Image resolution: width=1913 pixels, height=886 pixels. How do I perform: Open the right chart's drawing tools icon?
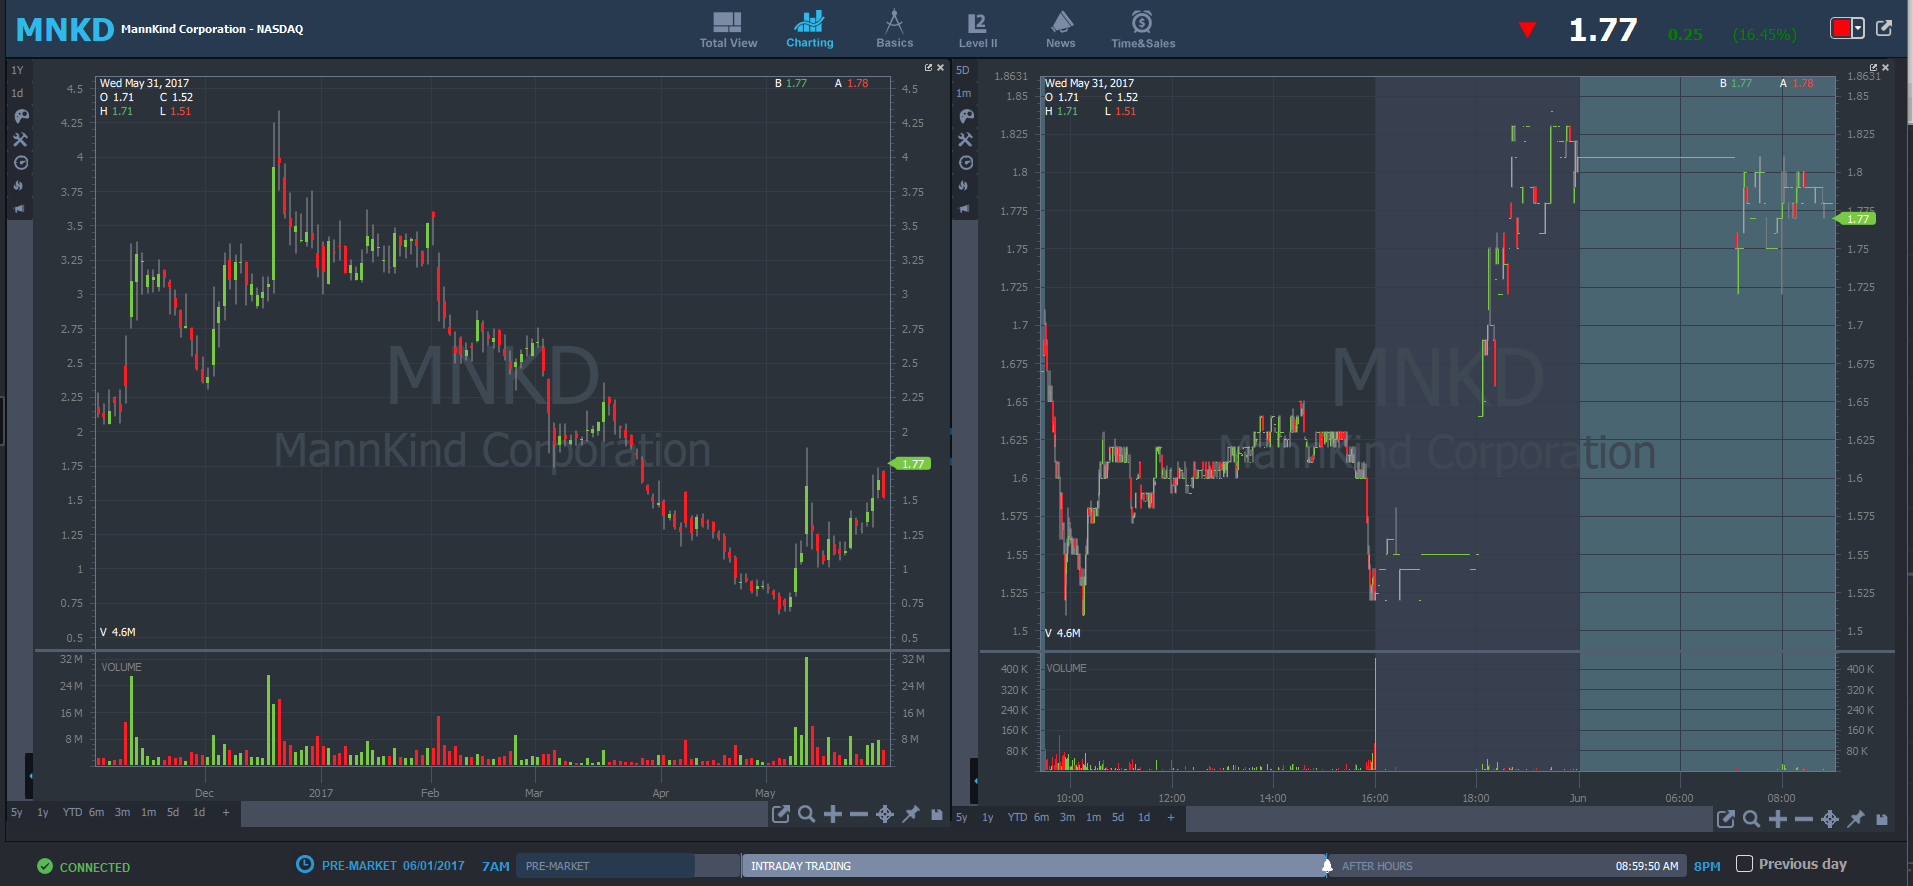pyautogui.click(x=966, y=139)
